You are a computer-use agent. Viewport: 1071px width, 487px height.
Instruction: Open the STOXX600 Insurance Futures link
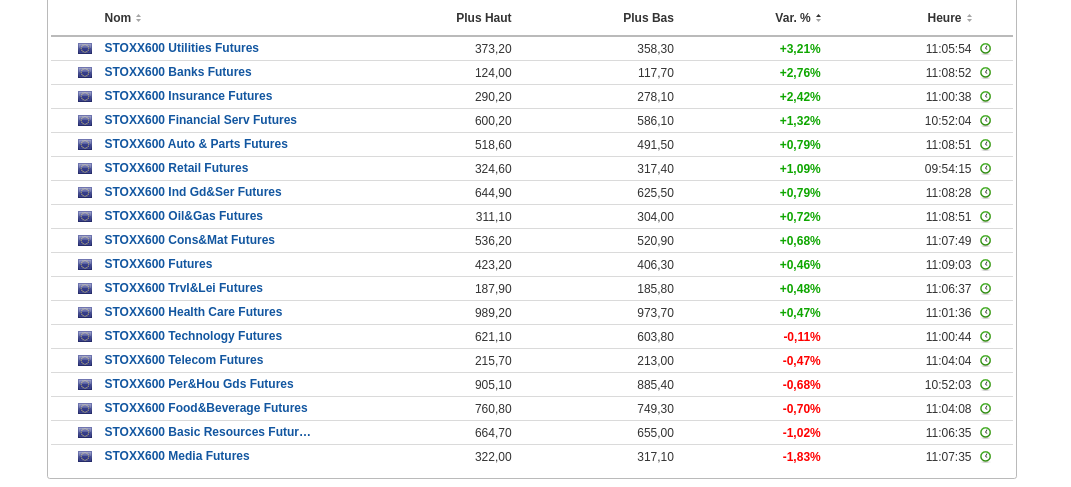point(188,96)
